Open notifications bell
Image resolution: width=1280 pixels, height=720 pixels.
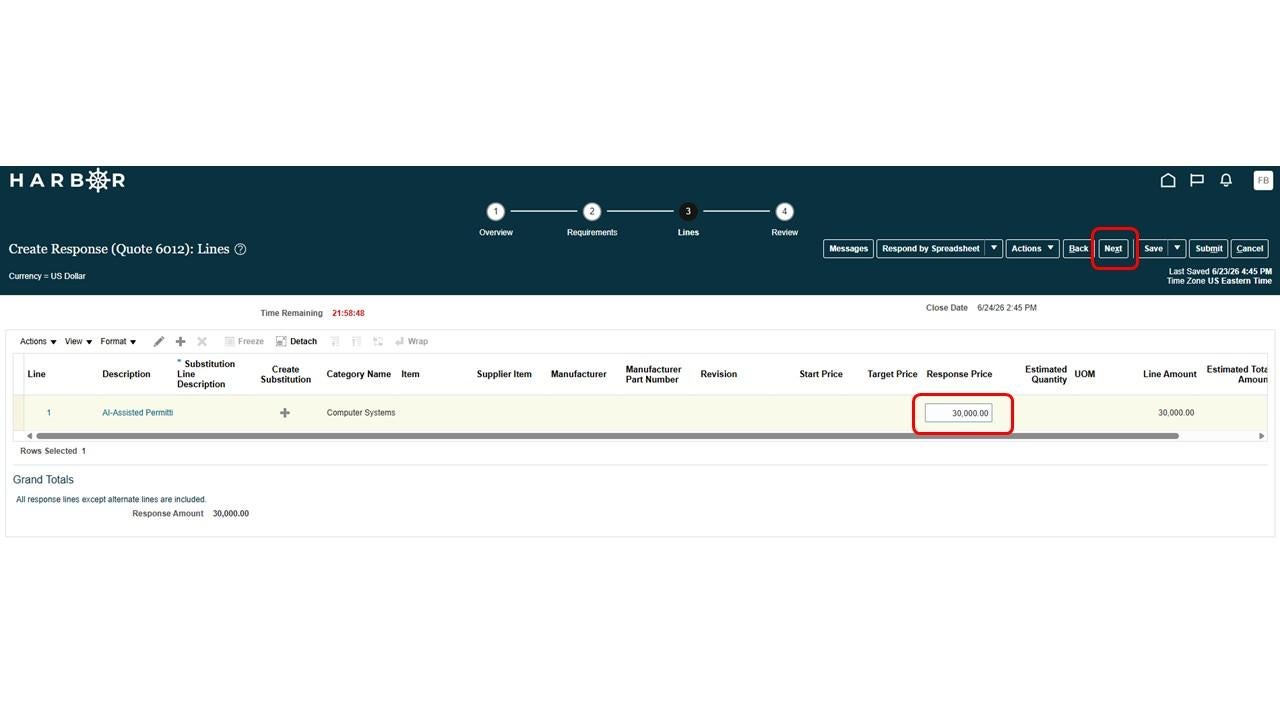click(x=1226, y=180)
